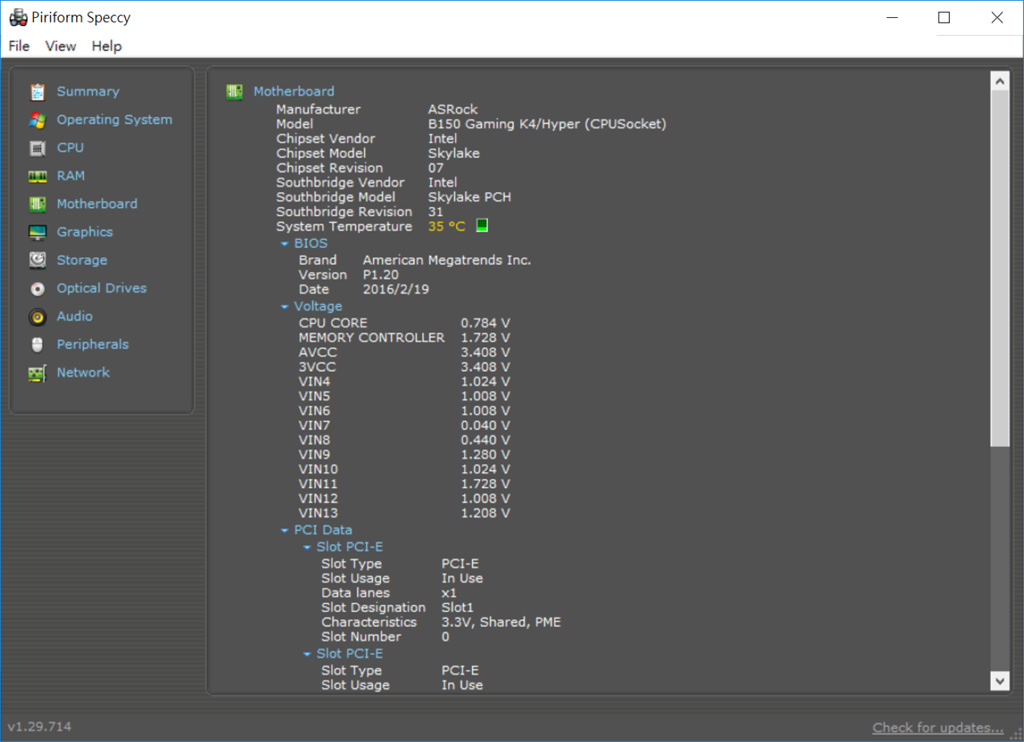The height and width of the screenshot is (742, 1024).
Task: Select the CPU chip icon
Action: tap(38, 148)
